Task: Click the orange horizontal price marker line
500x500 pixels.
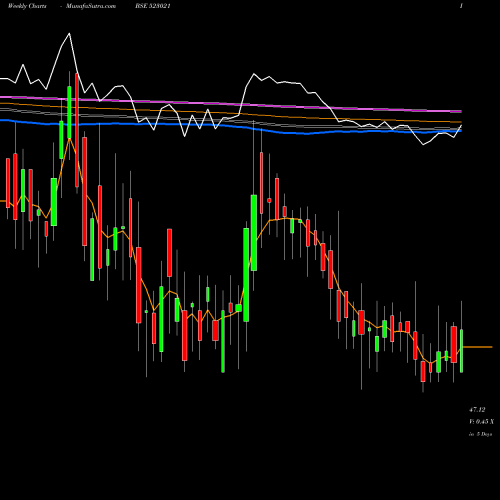Action: point(478,347)
